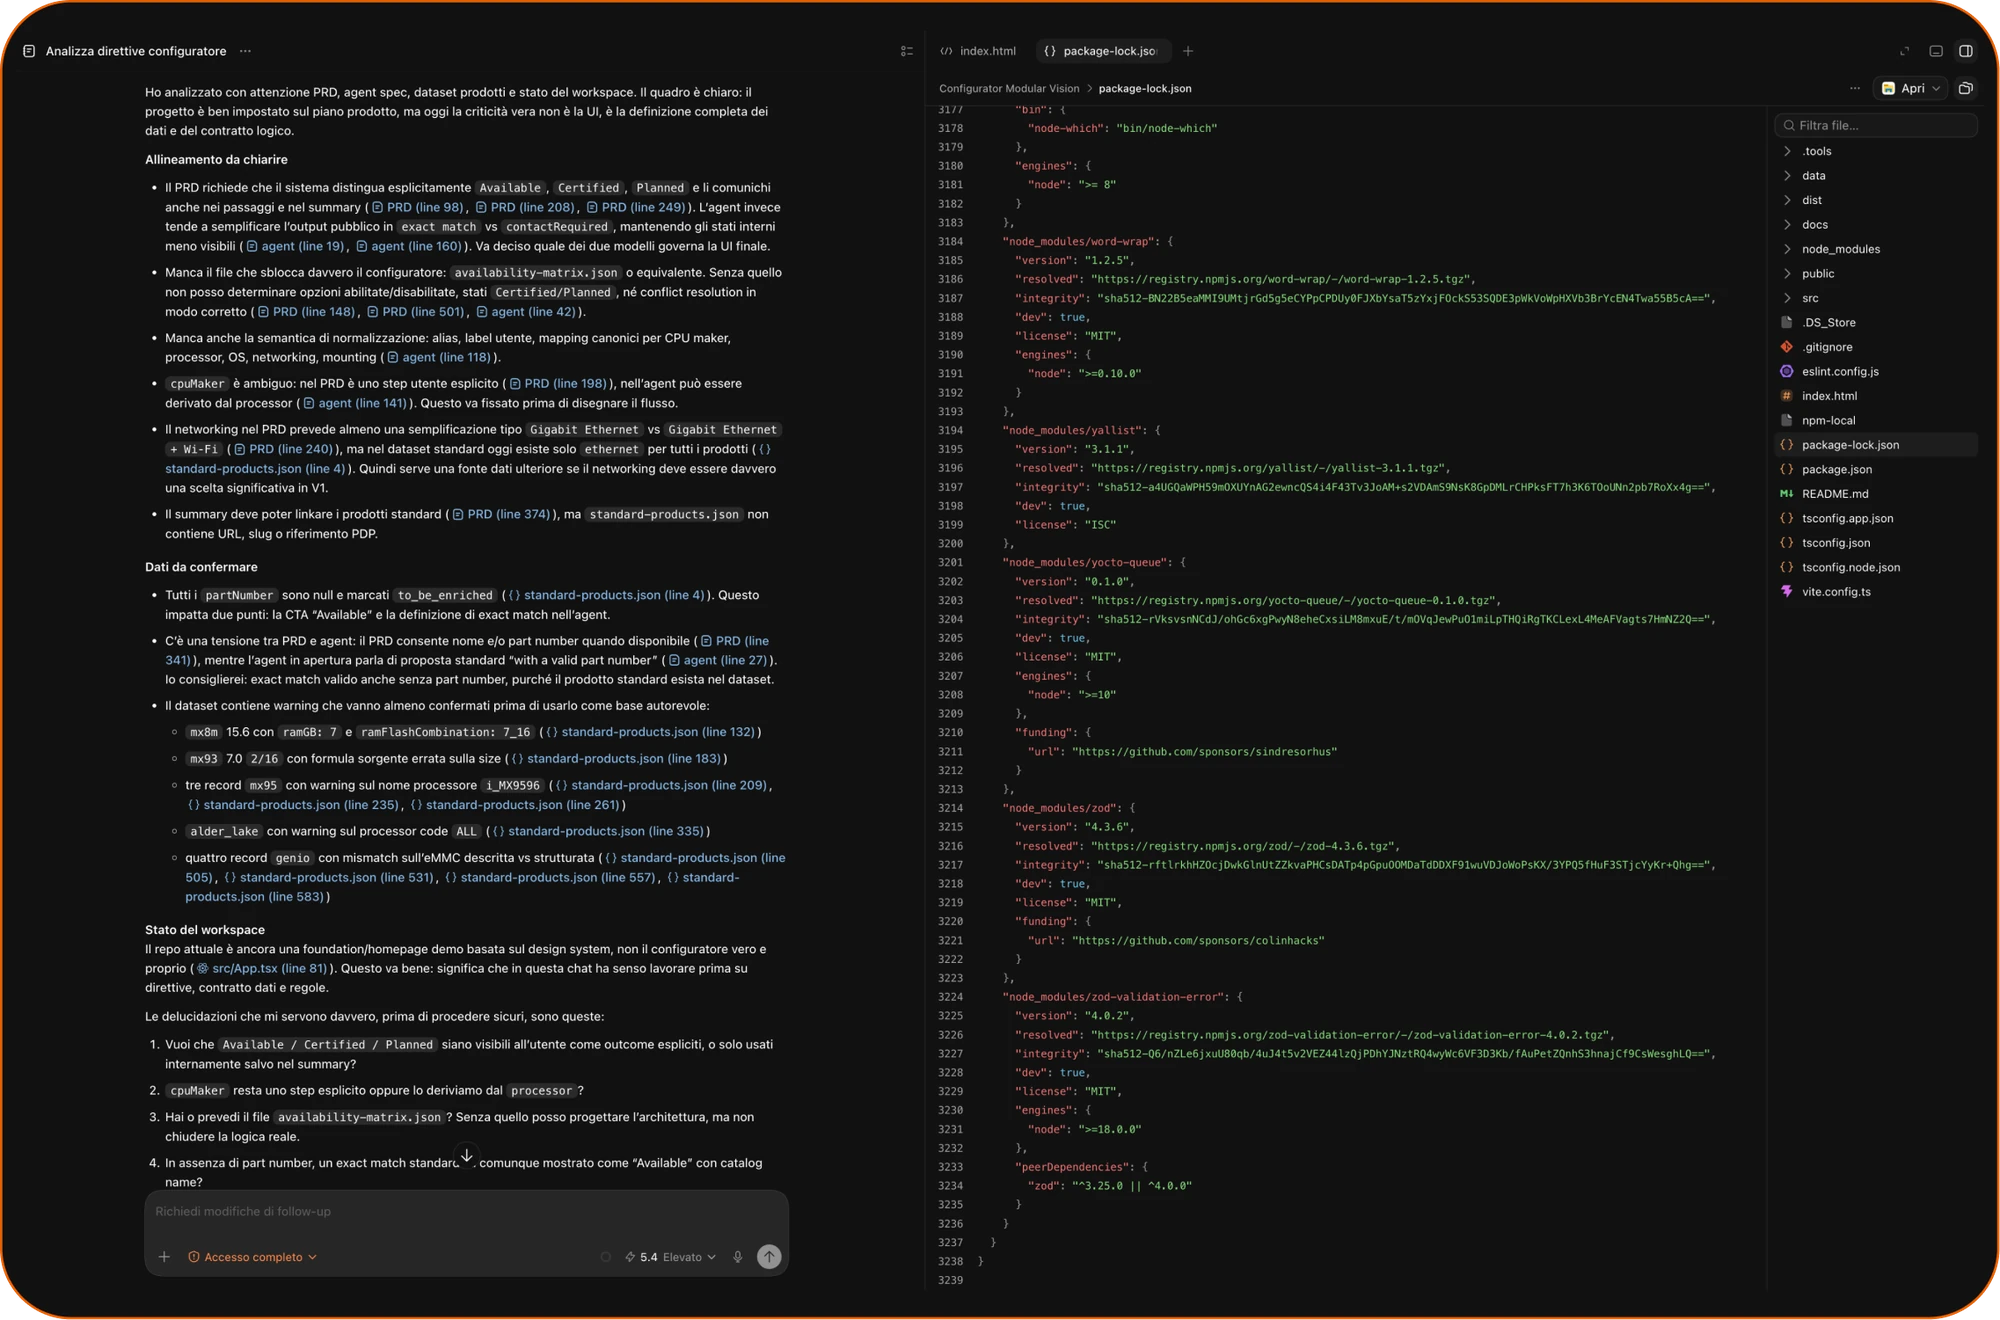This screenshot has height=1320, width=2000.
Task: Click the github sponsors/colinhacks URL string
Action: point(1197,940)
